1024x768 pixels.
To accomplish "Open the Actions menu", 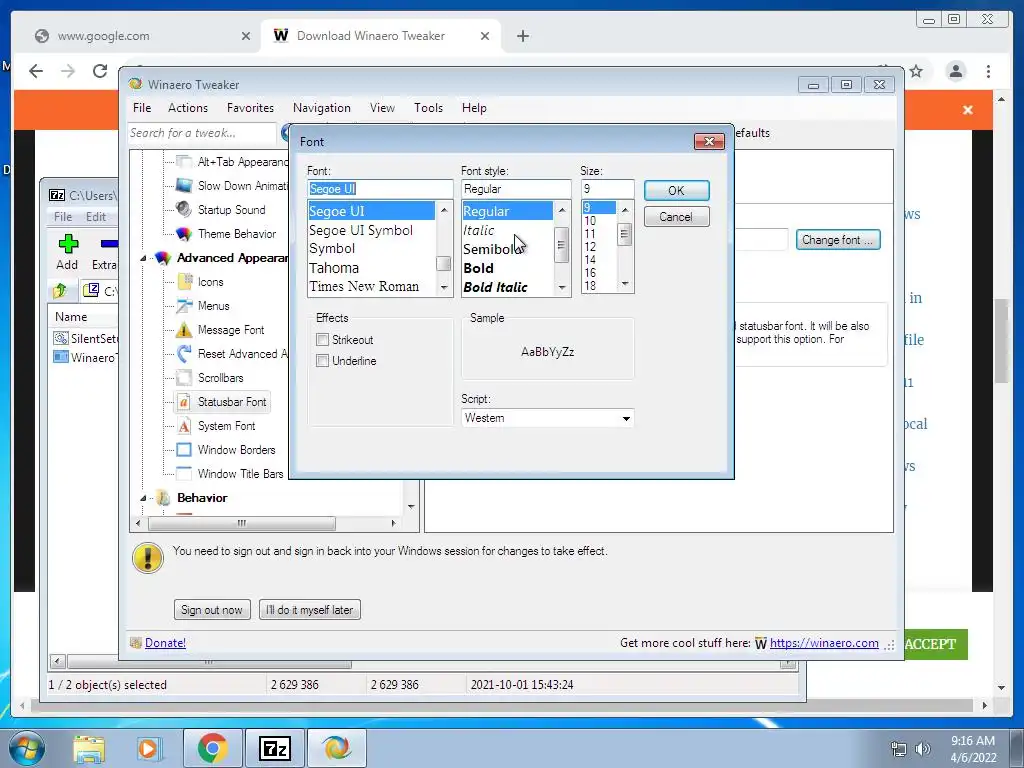I will [188, 108].
